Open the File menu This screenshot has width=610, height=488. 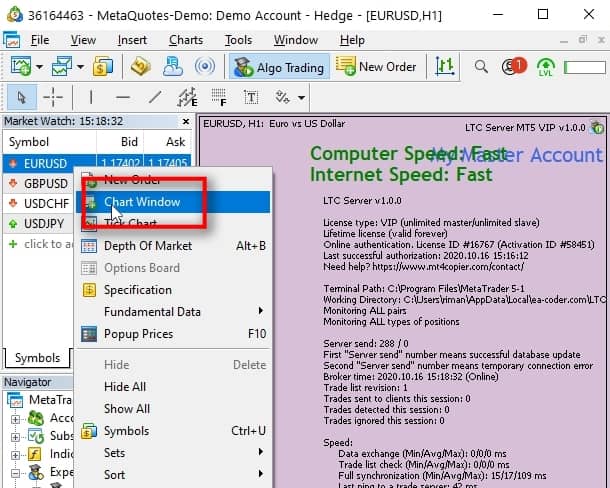point(40,40)
